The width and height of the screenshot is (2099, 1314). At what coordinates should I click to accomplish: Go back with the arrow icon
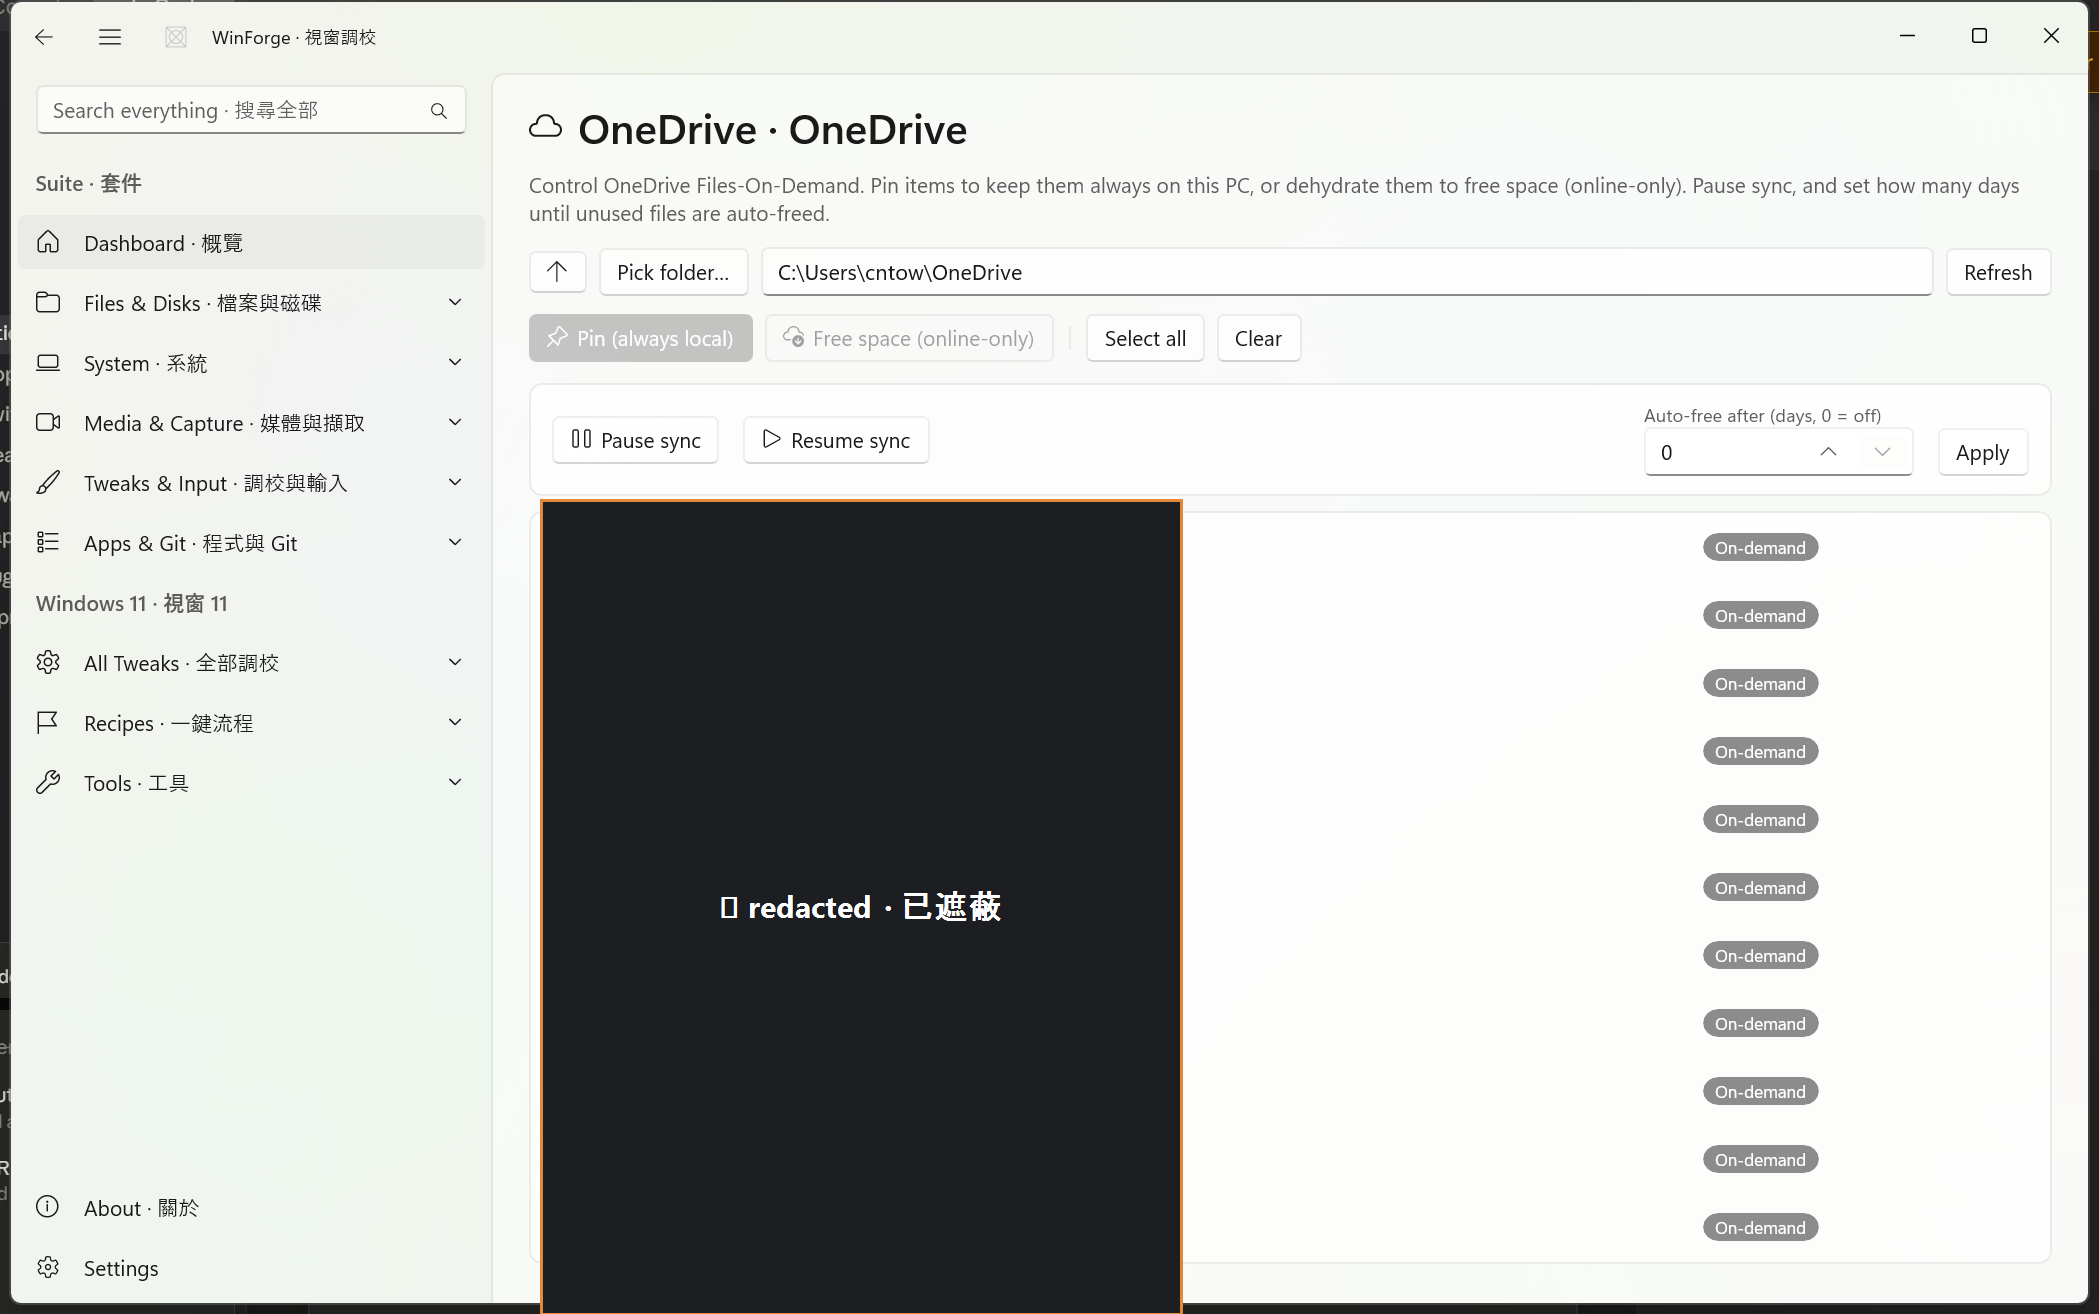point(43,37)
